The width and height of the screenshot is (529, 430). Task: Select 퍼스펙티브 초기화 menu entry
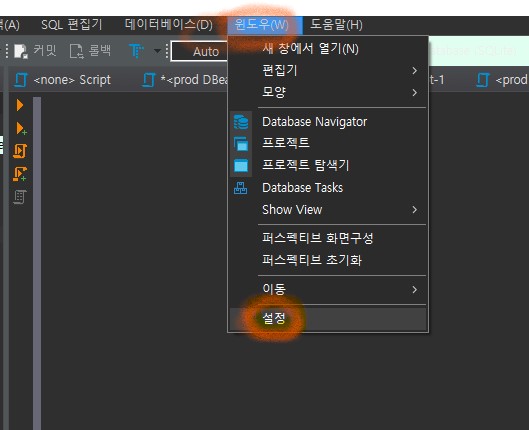tap(328, 260)
